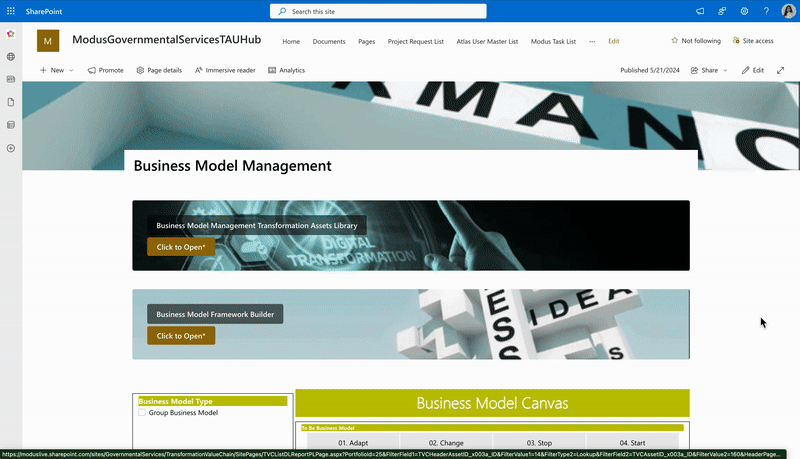Open the Documents navigation item
Image resolution: width=800 pixels, height=459 pixels.
pos(329,41)
